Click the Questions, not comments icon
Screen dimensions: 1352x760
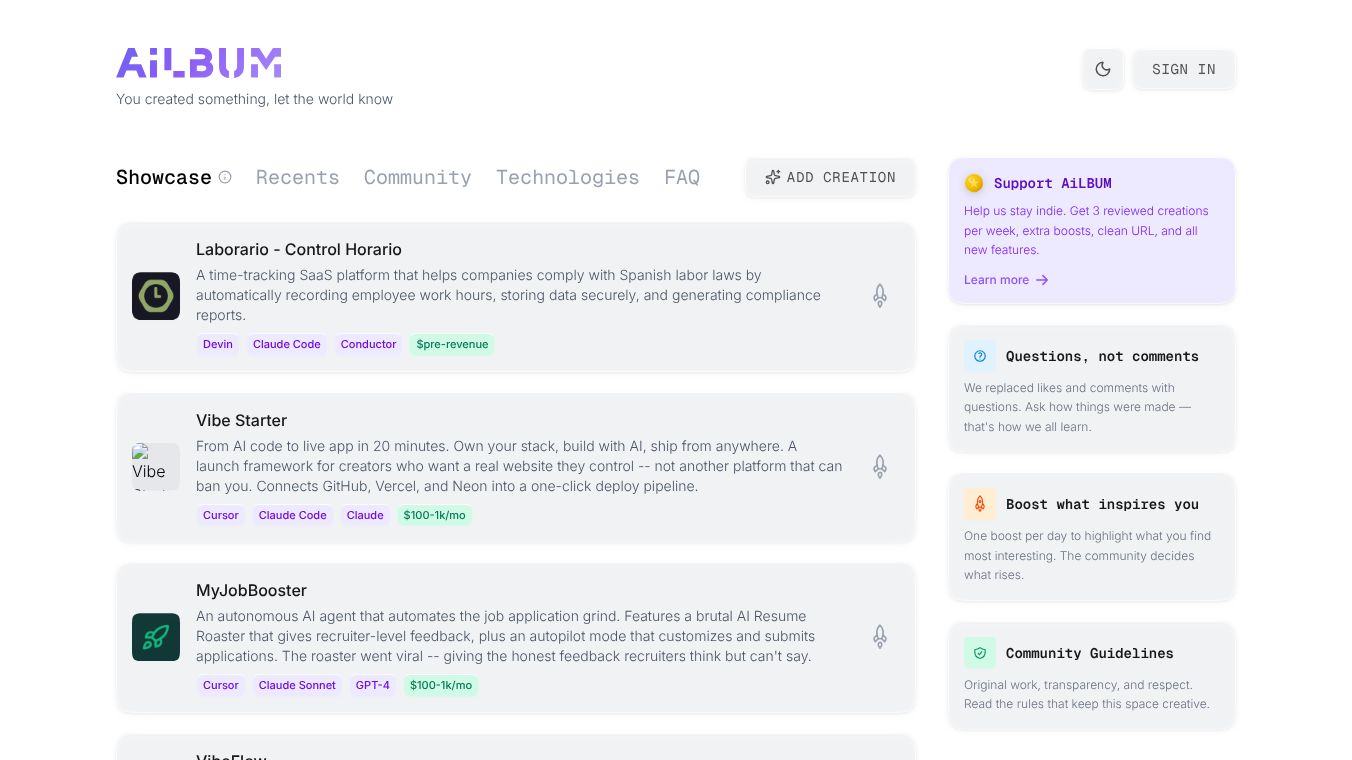[979, 356]
